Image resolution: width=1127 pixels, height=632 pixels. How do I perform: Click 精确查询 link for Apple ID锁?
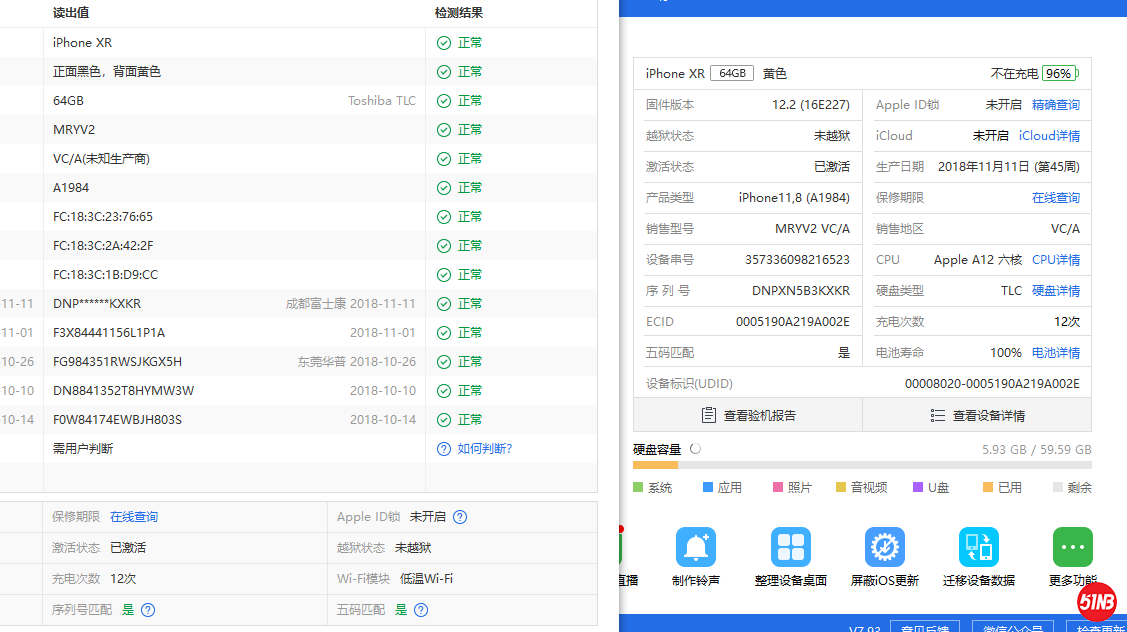point(1055,105)
